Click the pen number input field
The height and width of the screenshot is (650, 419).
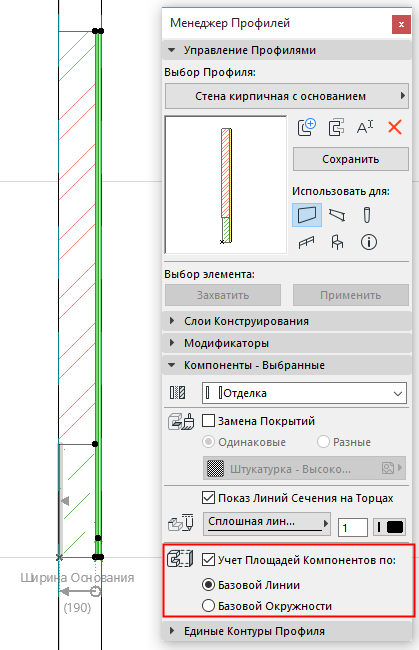352,527
